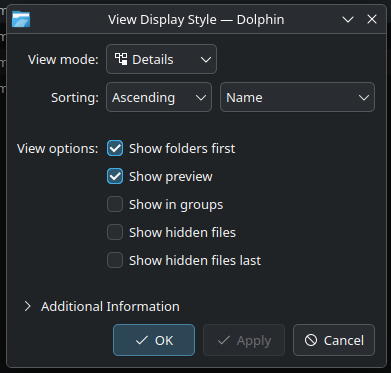Open the Ascending sort order dropdown
391x373 pixels.
(159, 97)
